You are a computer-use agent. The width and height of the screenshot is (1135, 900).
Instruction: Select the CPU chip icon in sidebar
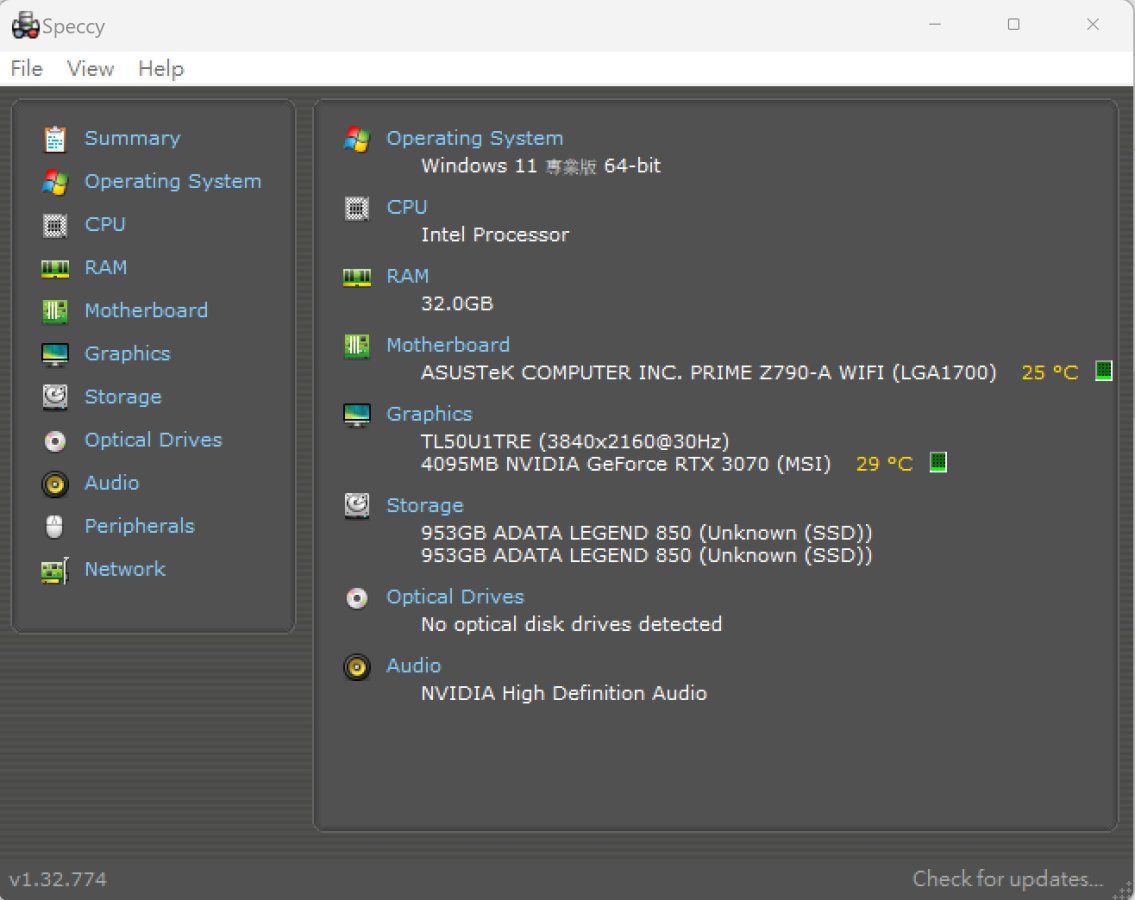point(55,225)
